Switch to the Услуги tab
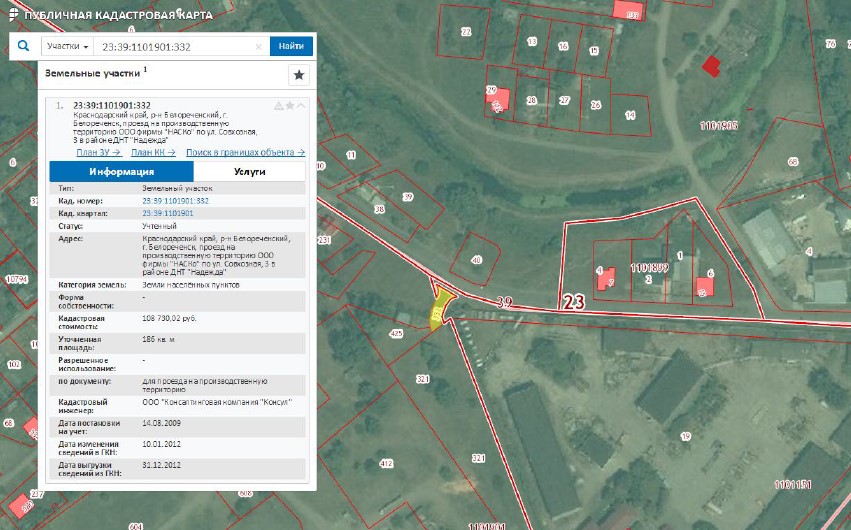 250,171
